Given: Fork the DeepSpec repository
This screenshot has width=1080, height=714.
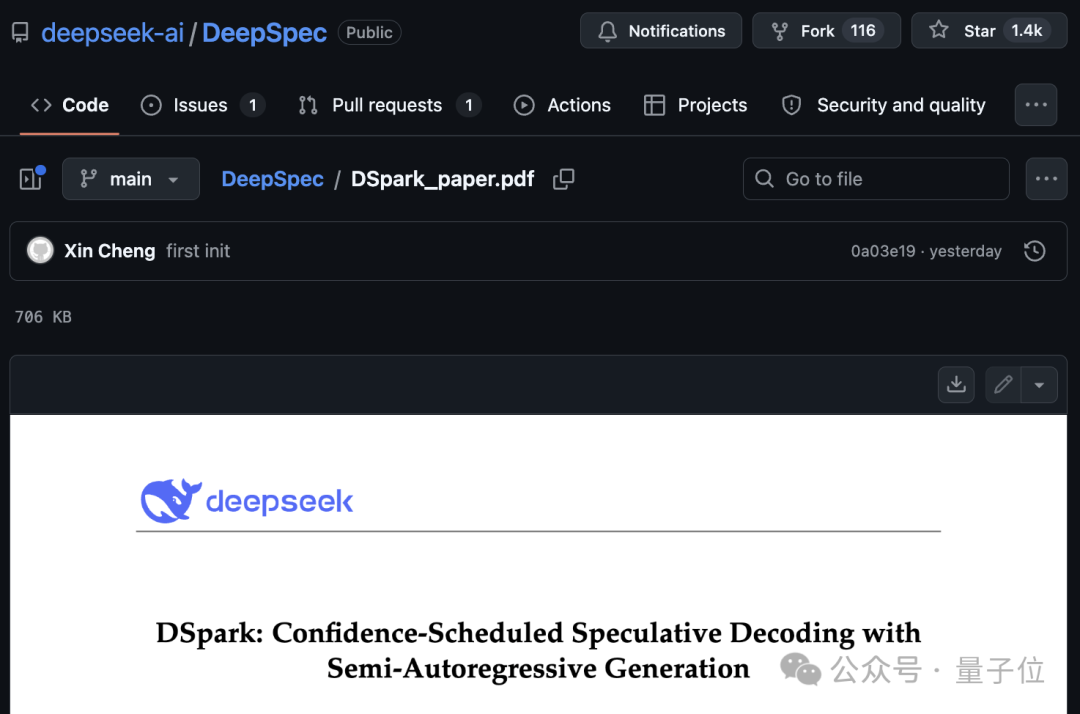Looking at the screenshot, I should pyautogui.click(x=827, y=31).
